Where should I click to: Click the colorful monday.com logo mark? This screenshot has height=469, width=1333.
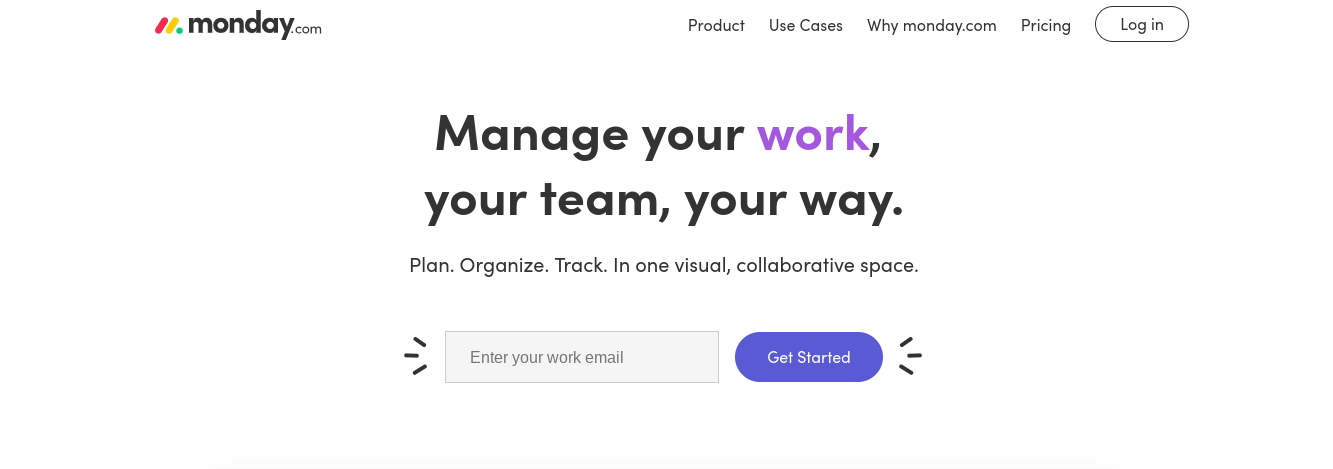coord(169,25)
